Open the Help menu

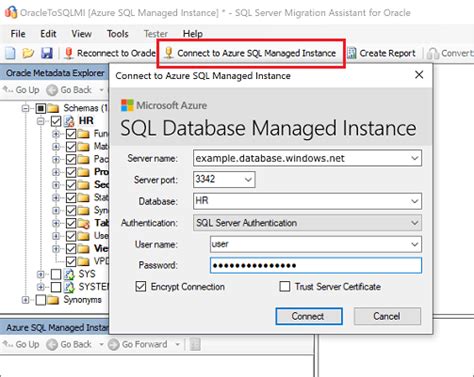click(193, 34)
